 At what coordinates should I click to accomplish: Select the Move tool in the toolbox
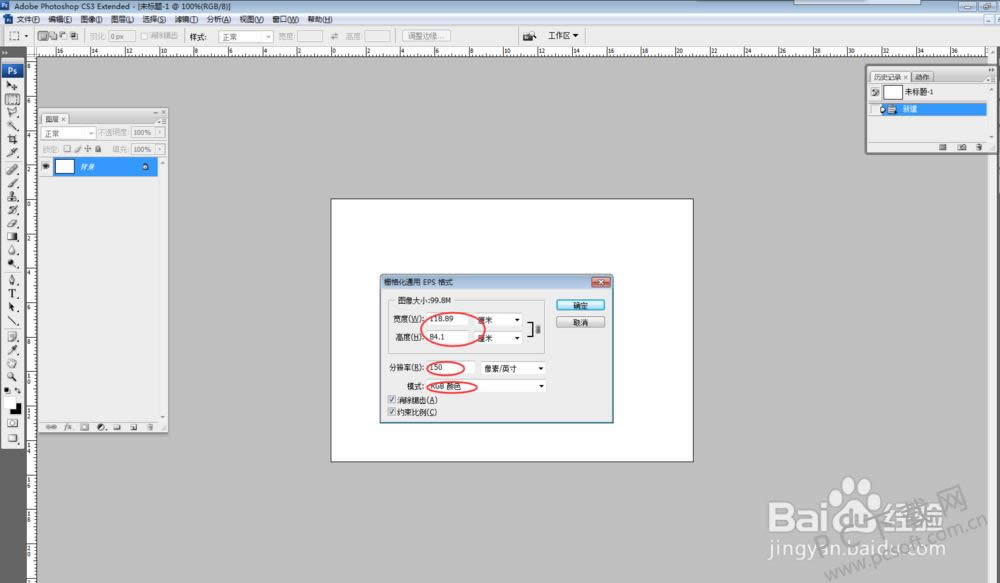point(13,86)
